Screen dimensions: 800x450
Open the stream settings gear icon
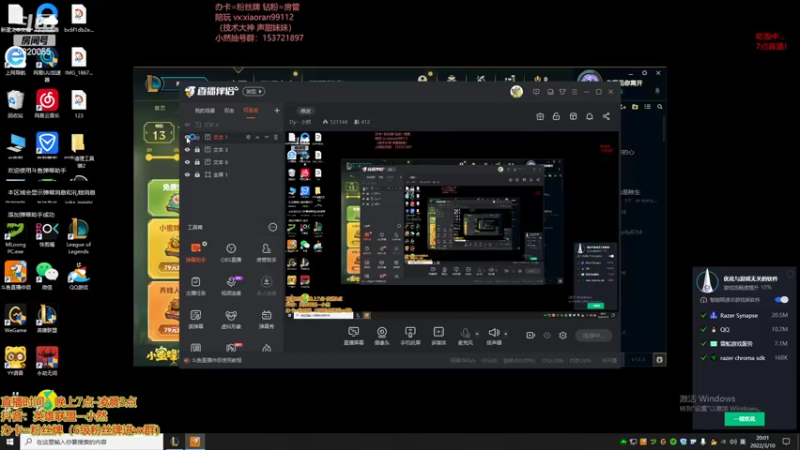point(563,335)
